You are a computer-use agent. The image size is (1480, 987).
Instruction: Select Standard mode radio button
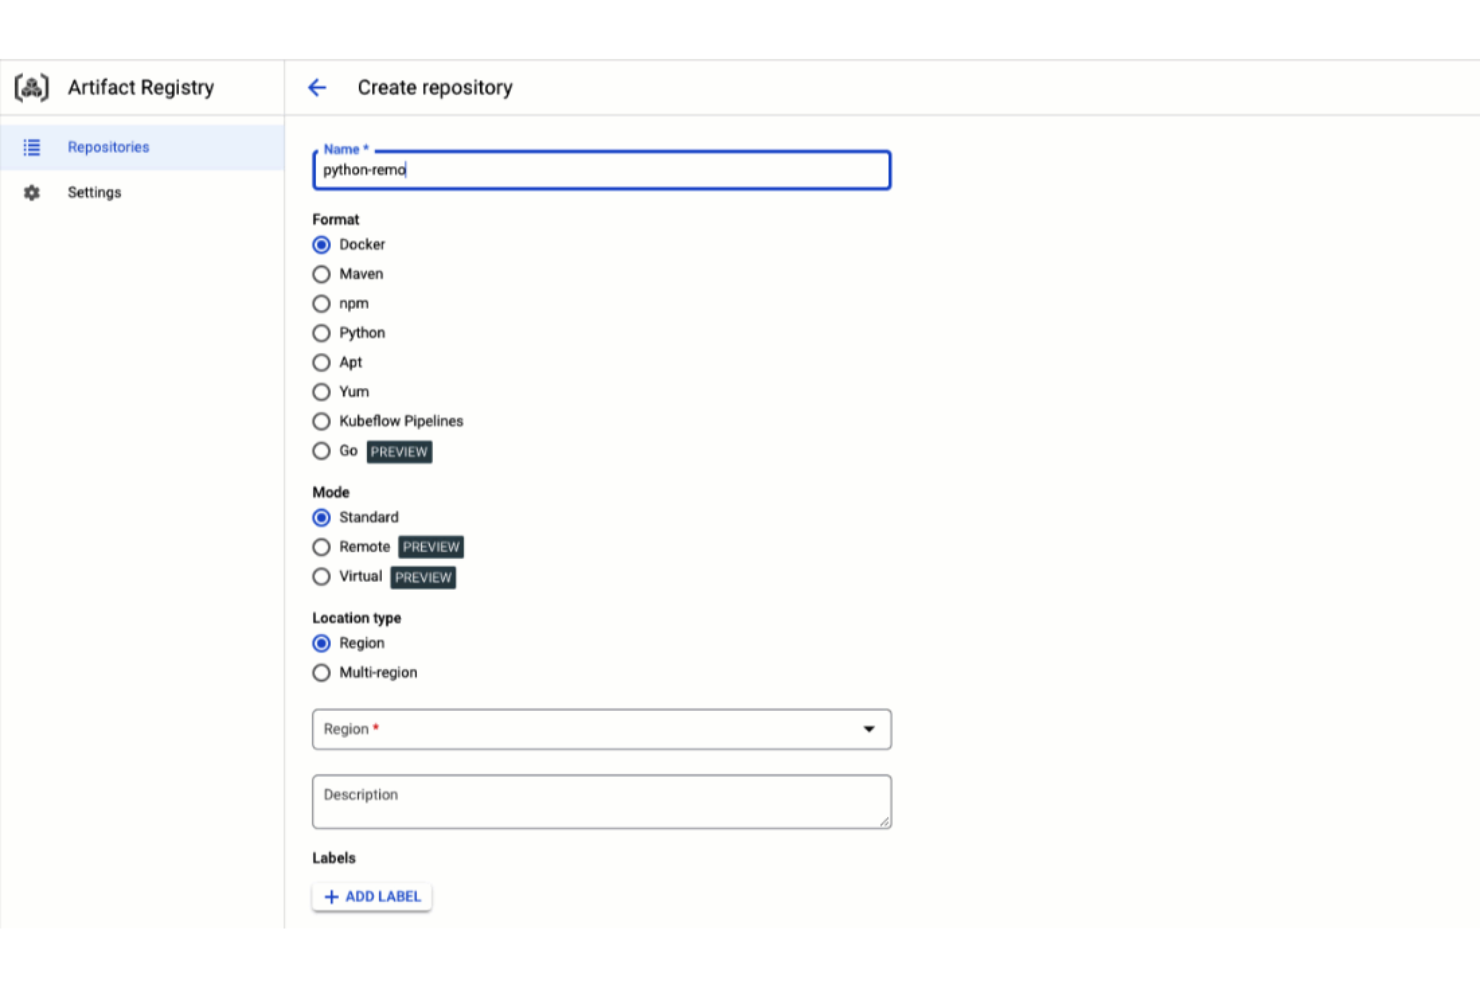tap(321, 518)
